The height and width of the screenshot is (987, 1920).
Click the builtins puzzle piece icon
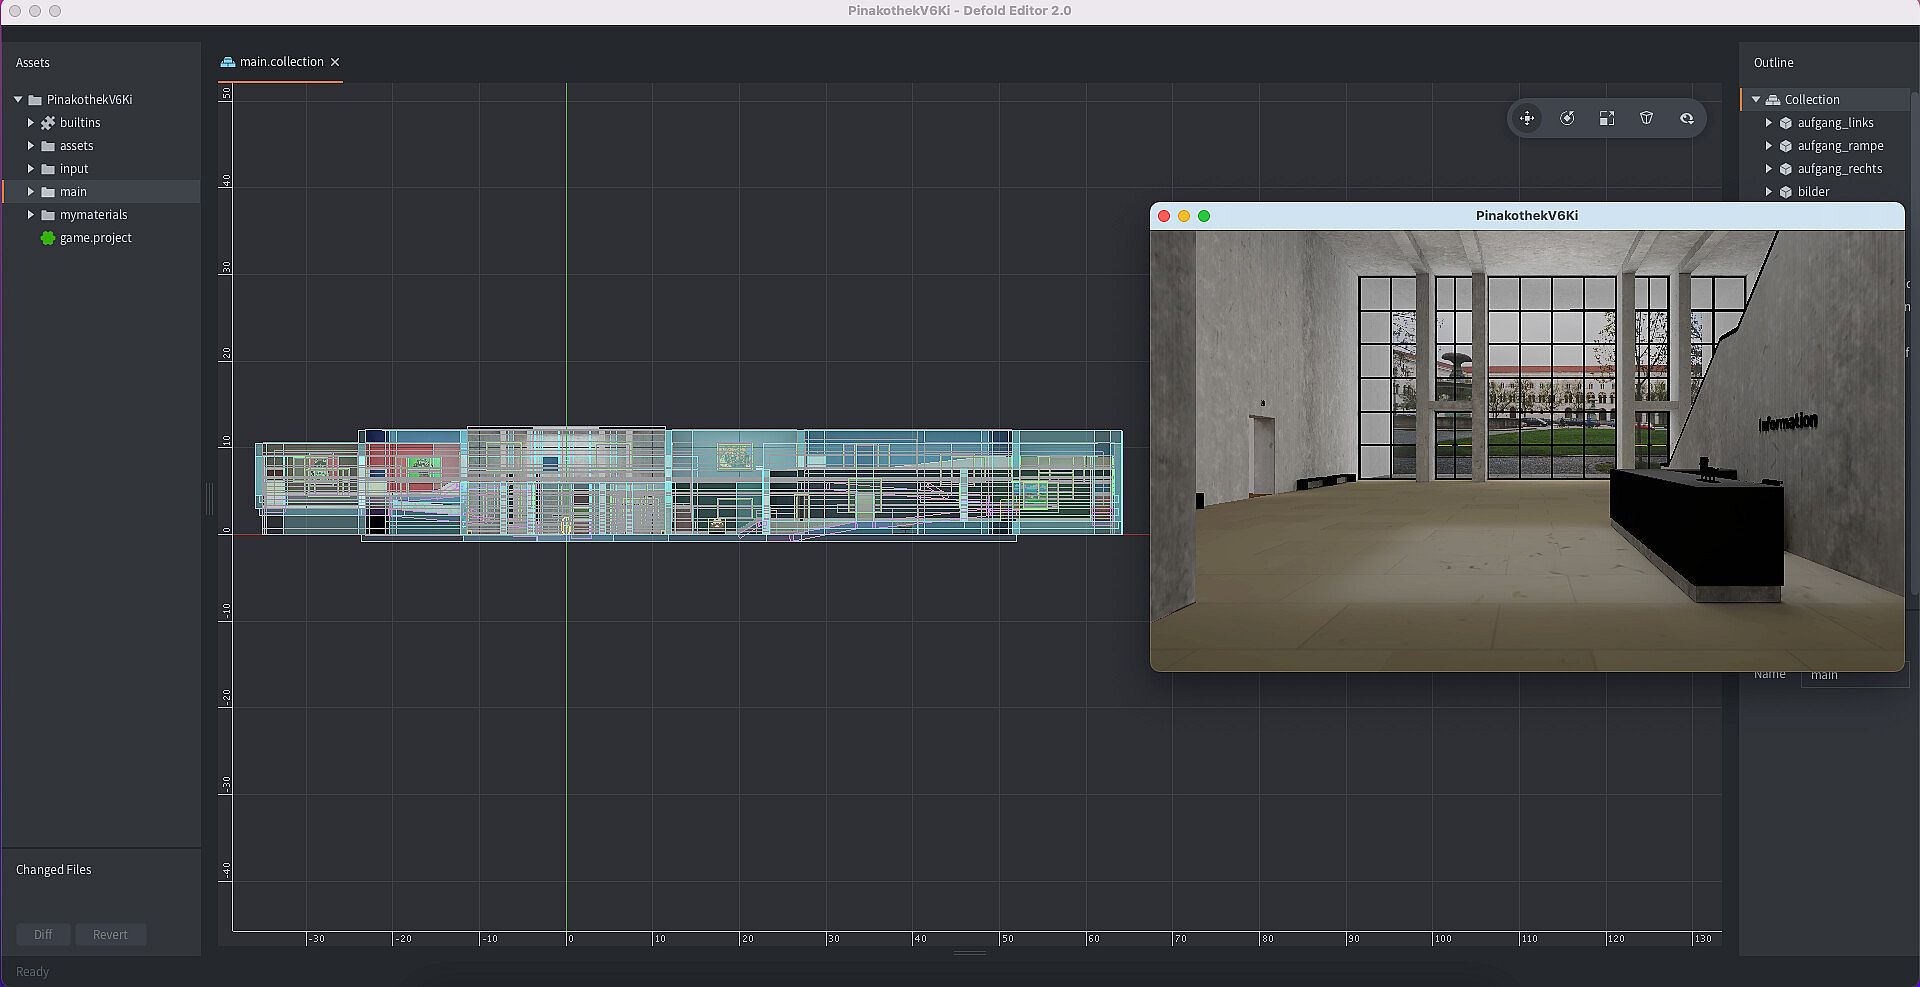coord(47,123)
